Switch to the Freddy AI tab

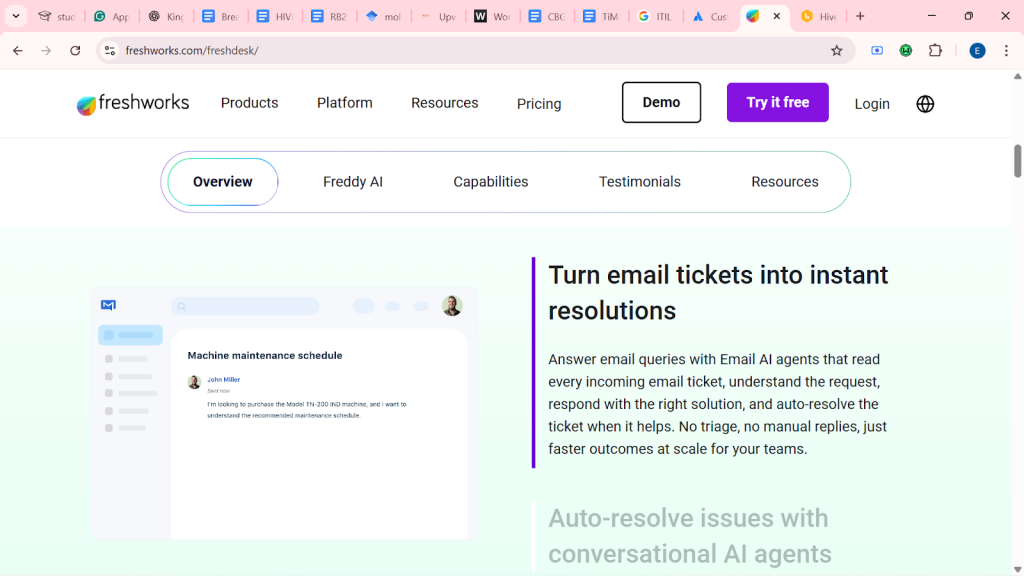tap(352, 182)
